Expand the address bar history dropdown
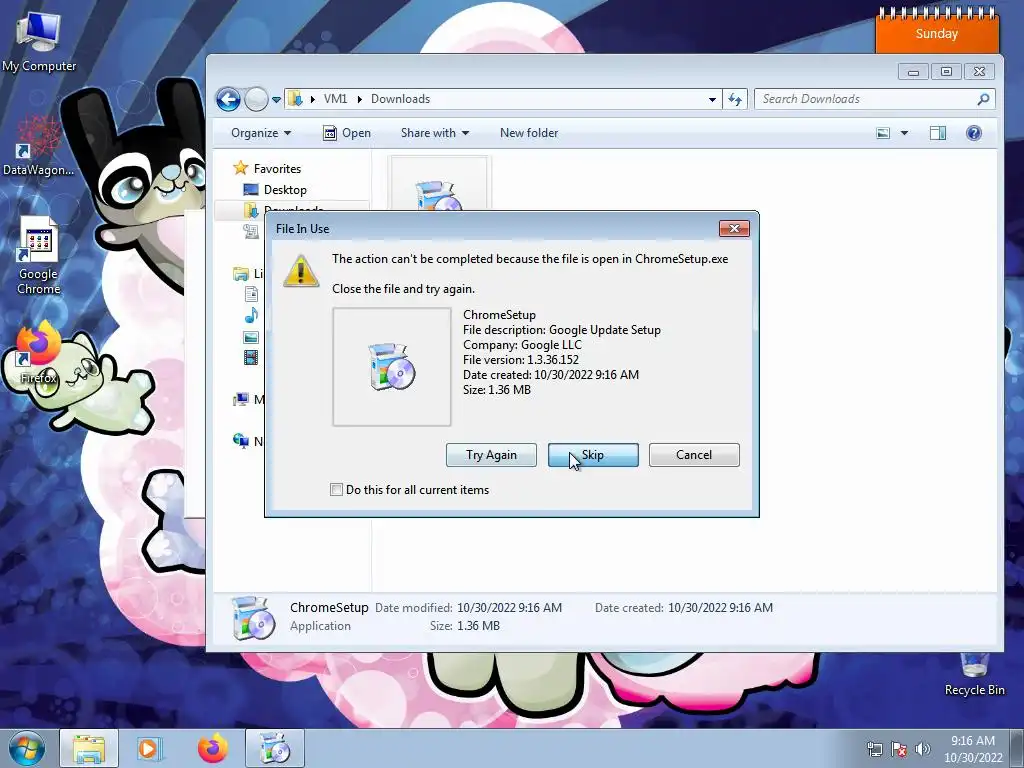This screenshot has width=1024, height=768. [712, 99]
